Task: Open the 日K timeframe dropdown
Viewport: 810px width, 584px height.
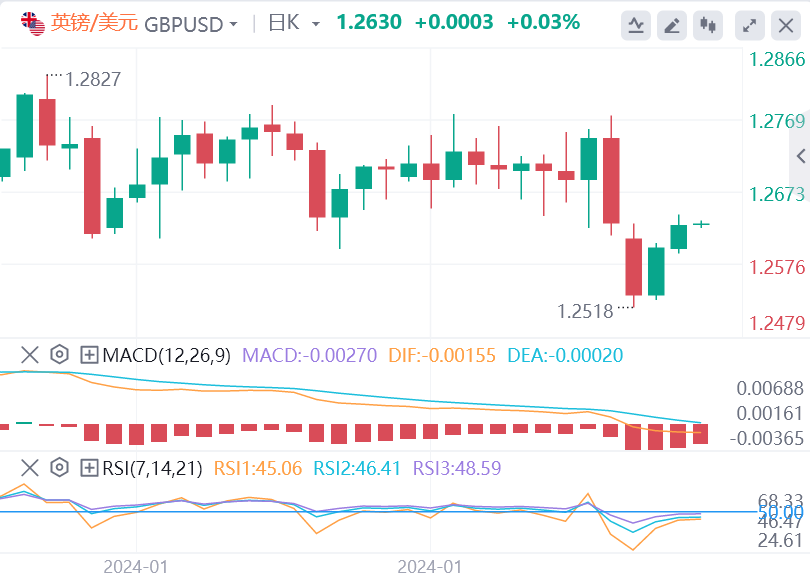Action: coord(316,24)
